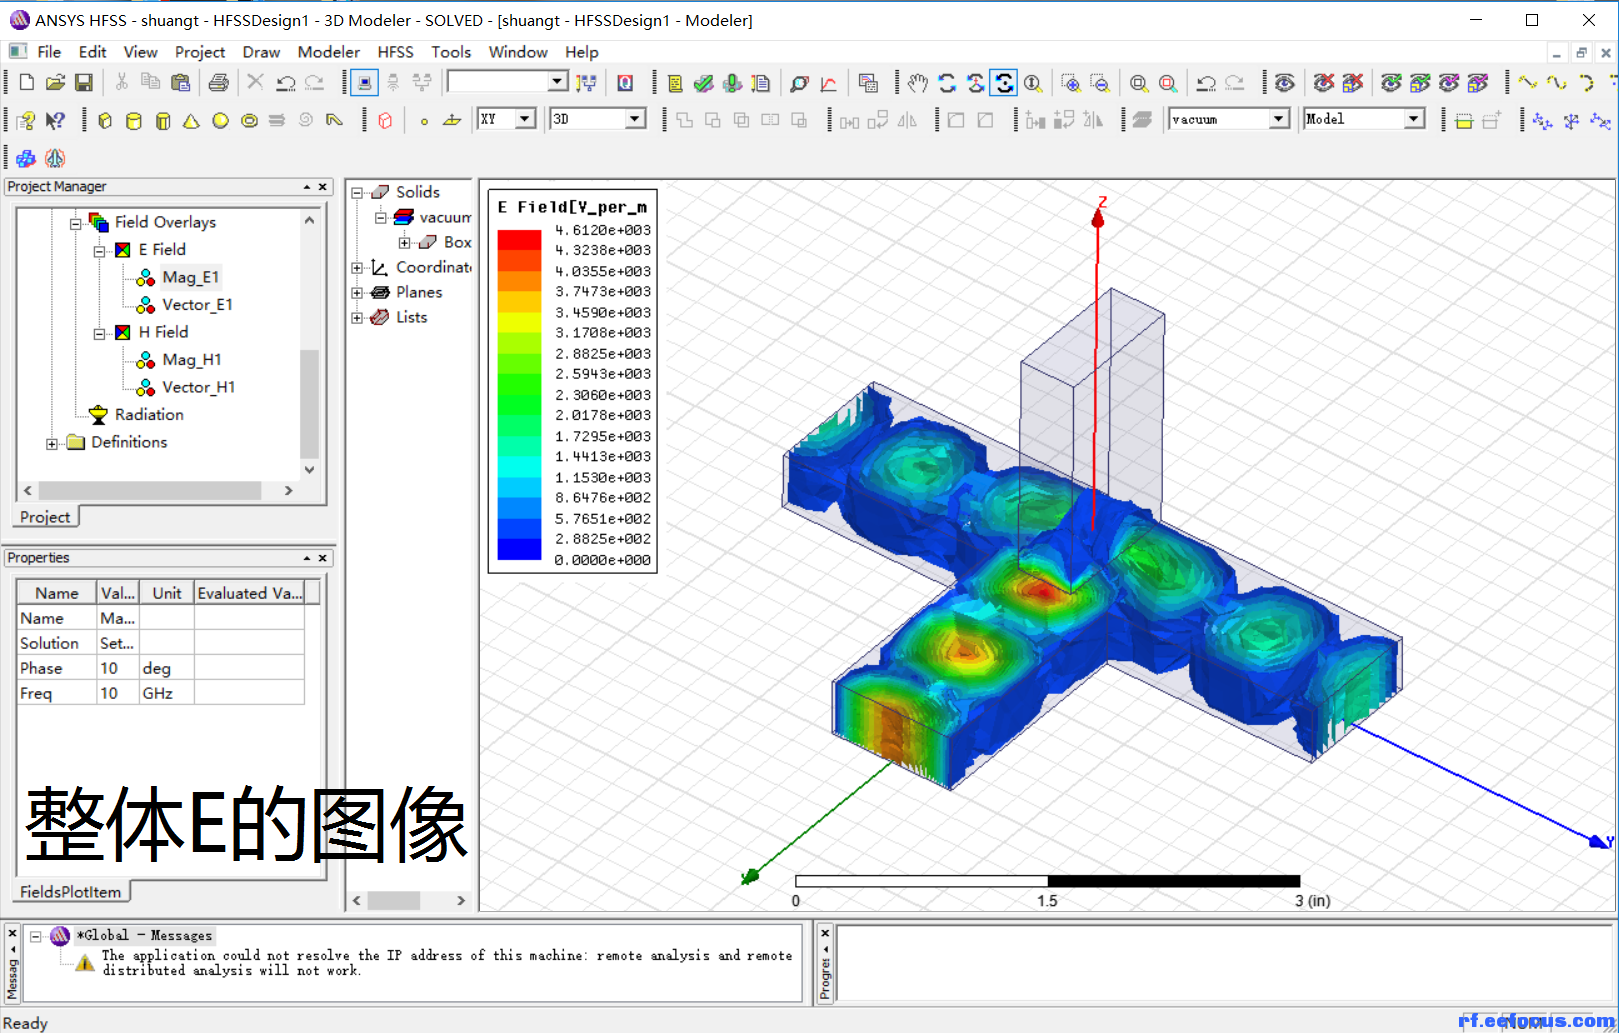Click the Draw cone icon
The image size is (1619, 1033).
pyautogui.click(x=191, y=121)
